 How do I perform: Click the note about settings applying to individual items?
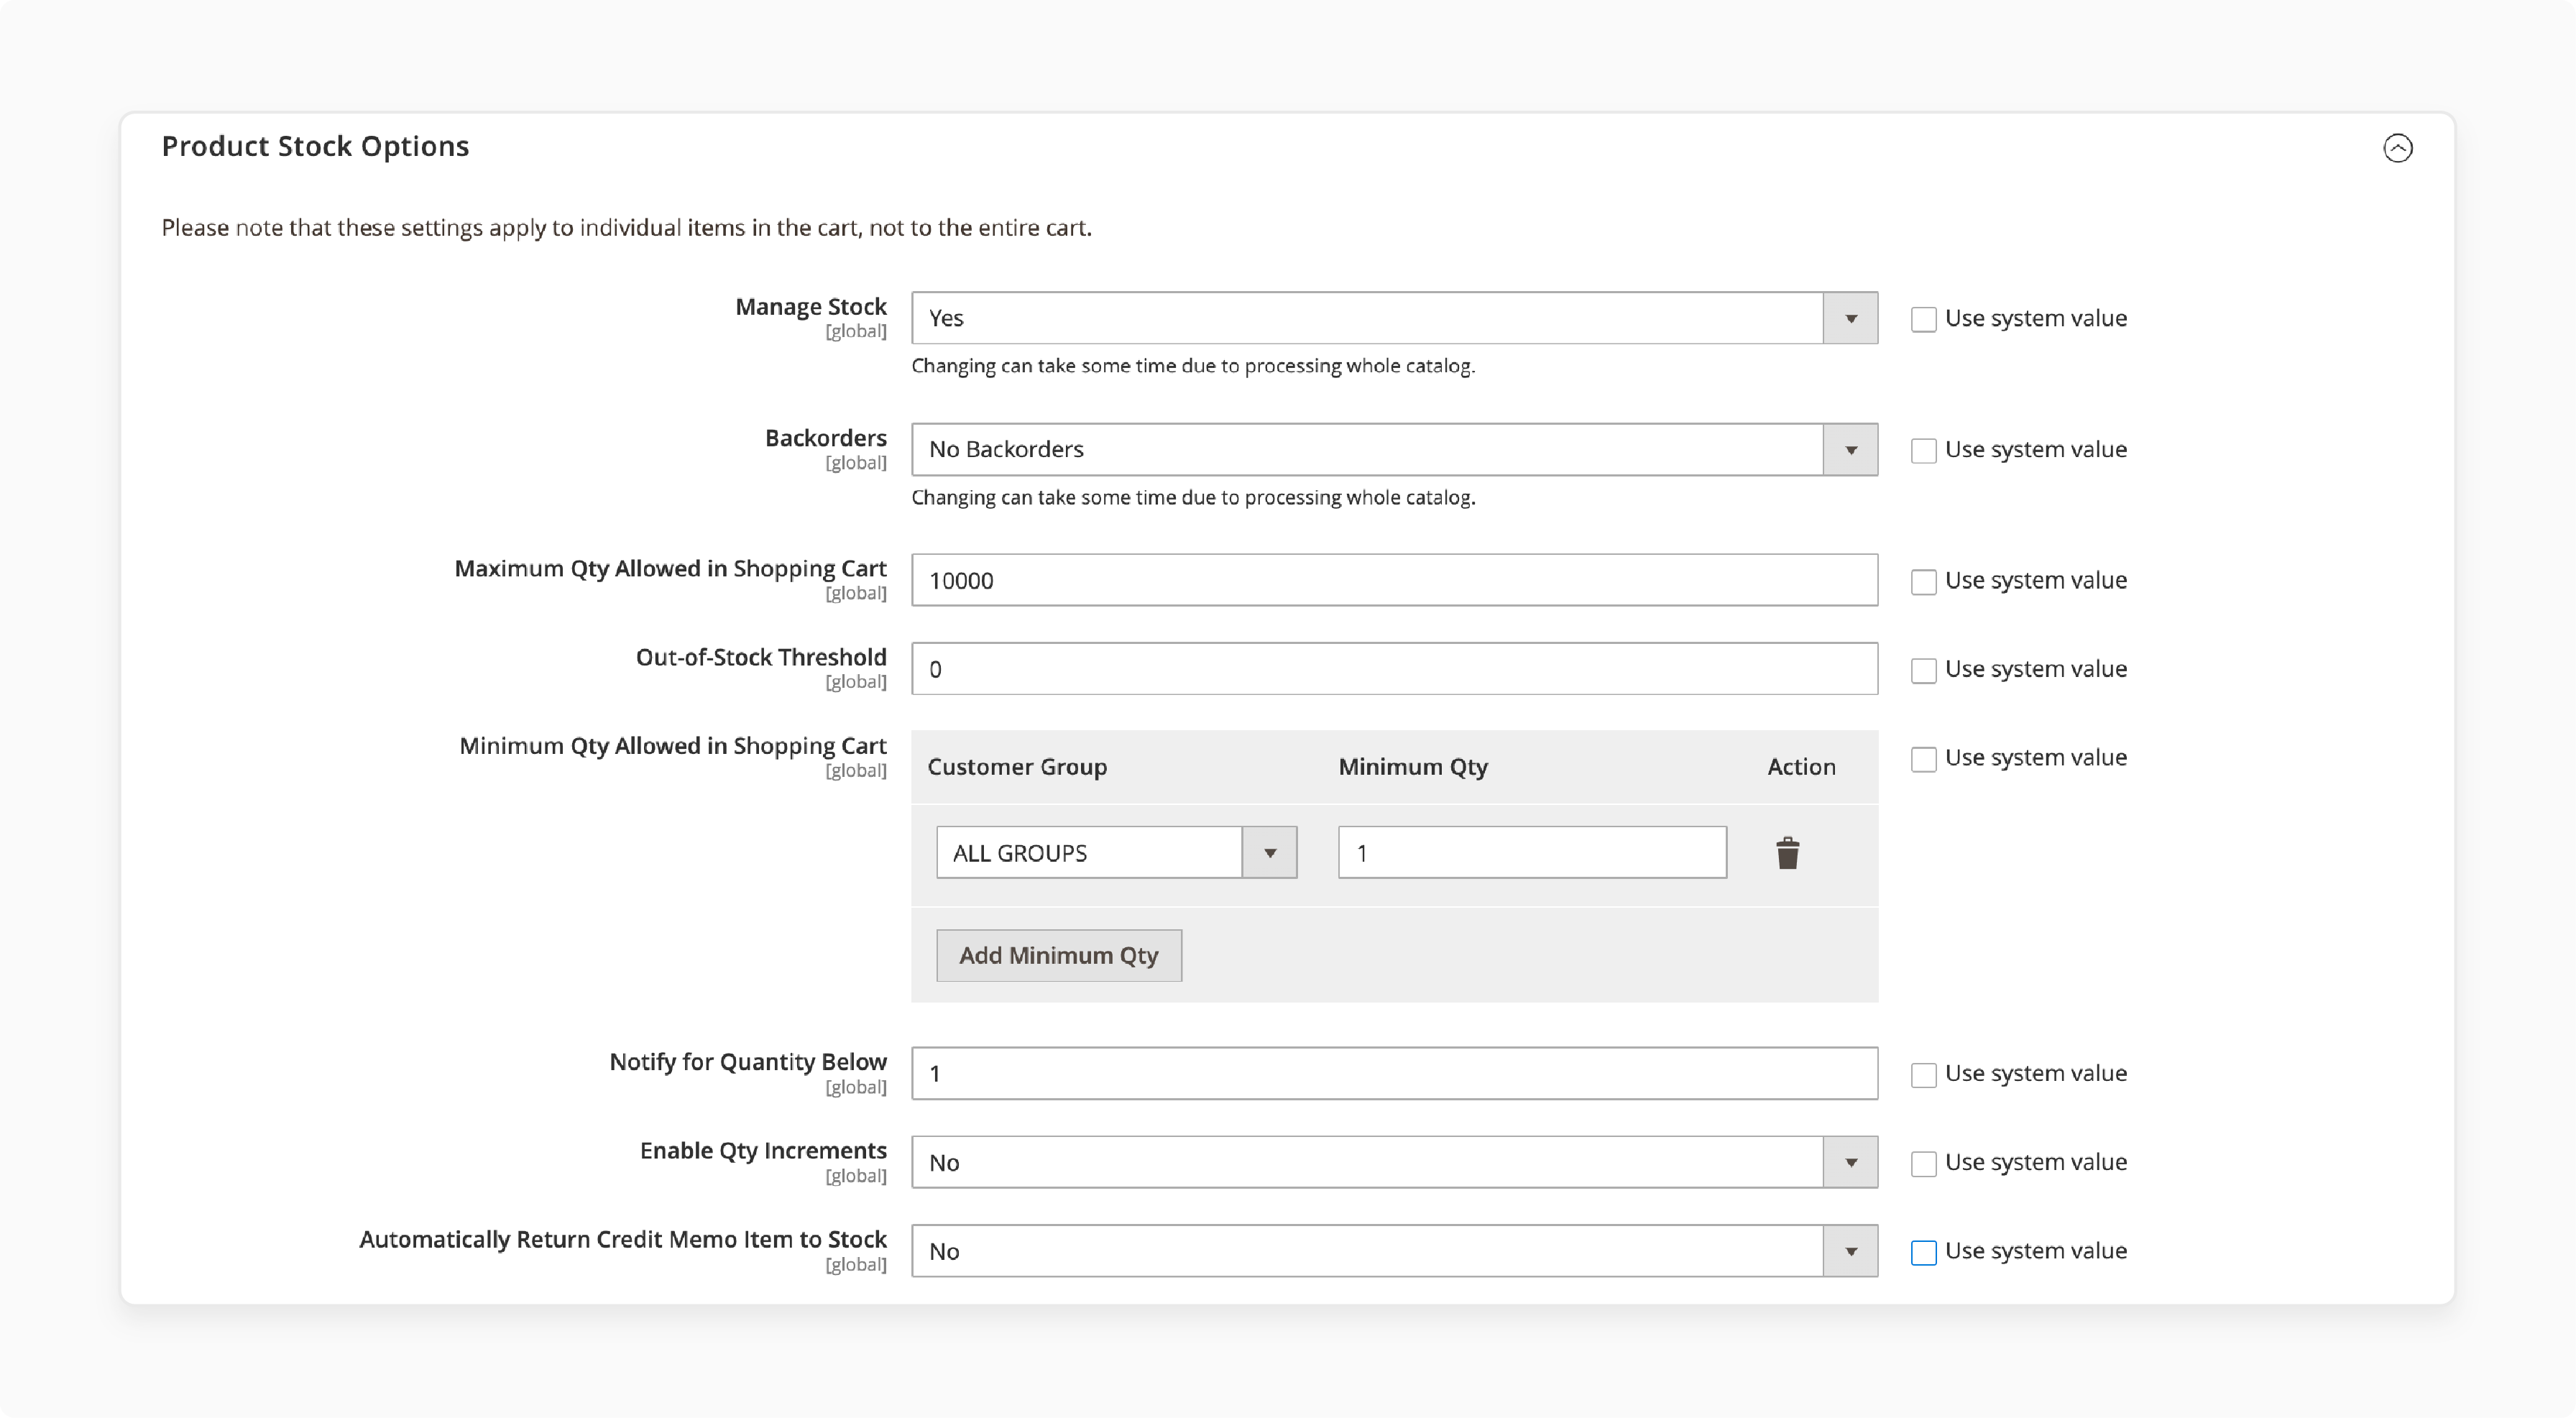point(626,228)
